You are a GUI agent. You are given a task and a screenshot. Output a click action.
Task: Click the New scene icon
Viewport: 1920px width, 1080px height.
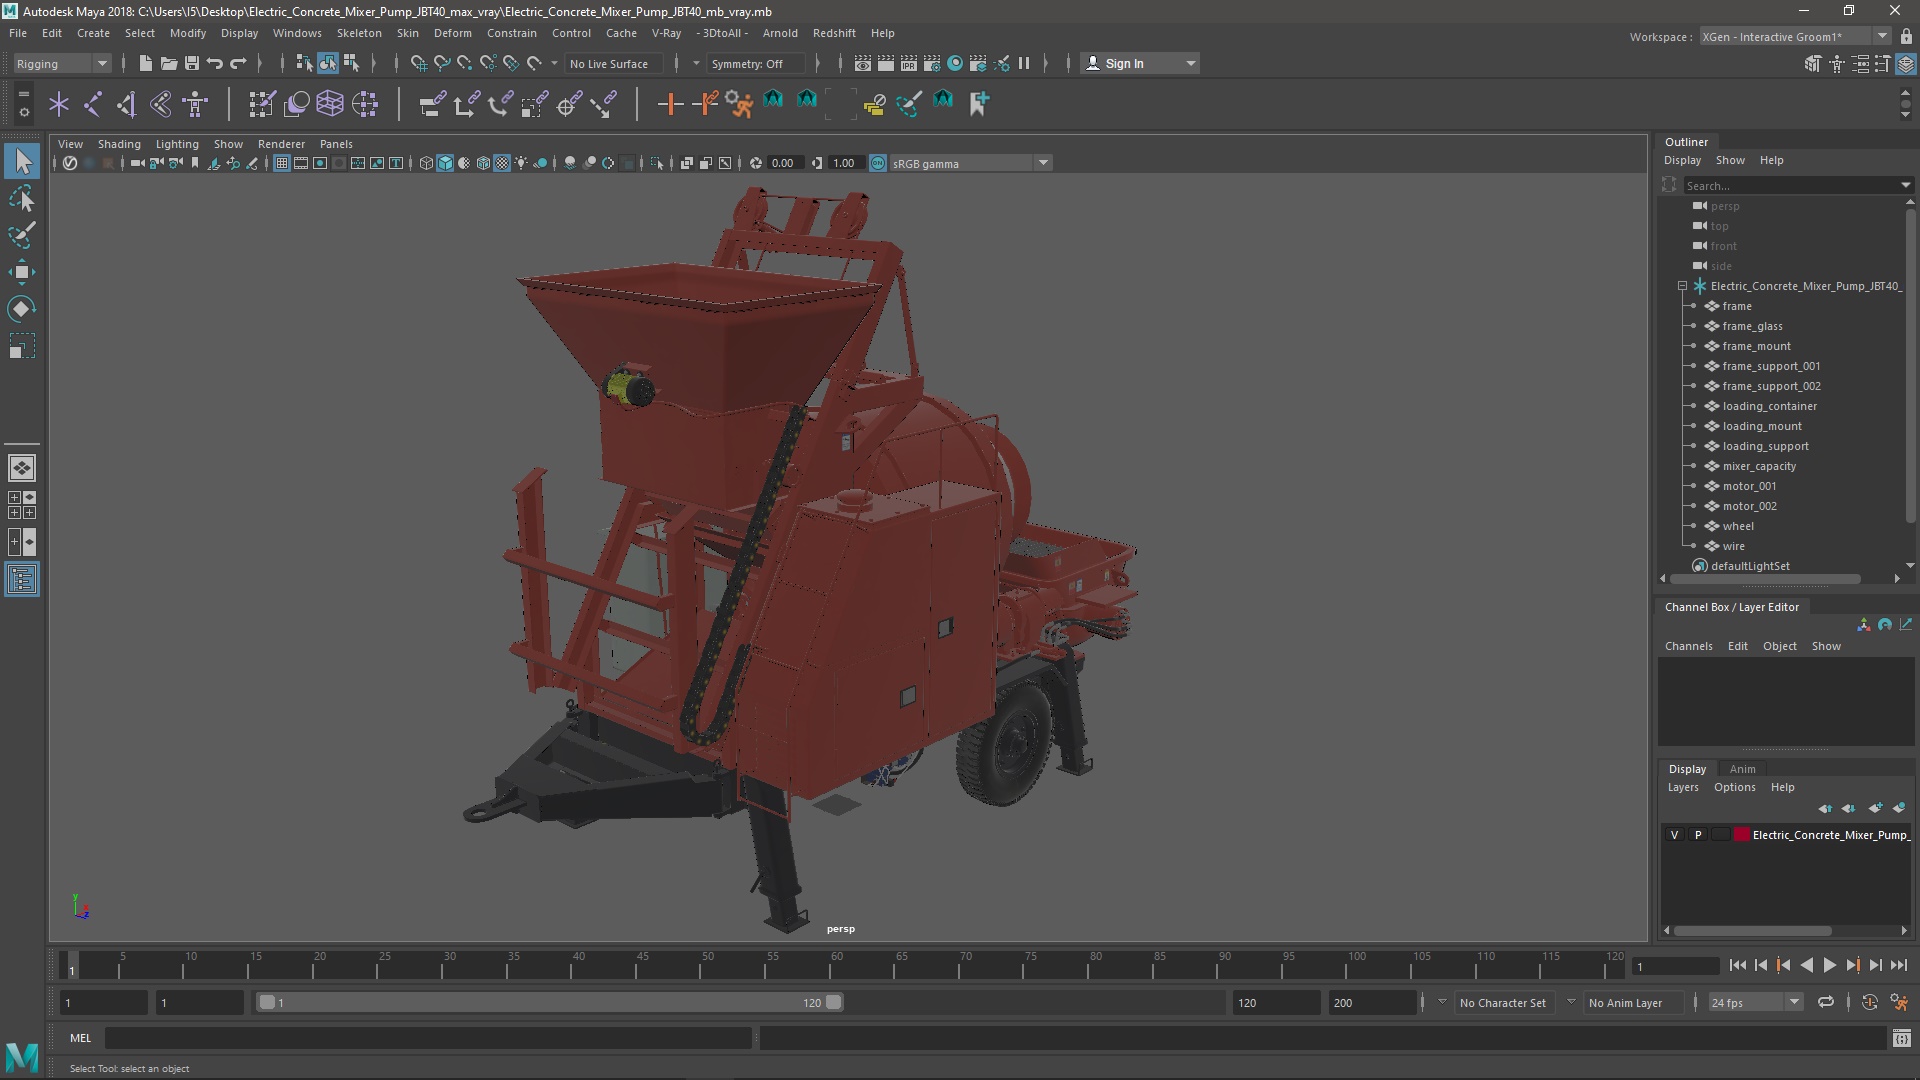pyautogui.click(x=145, y=63)
